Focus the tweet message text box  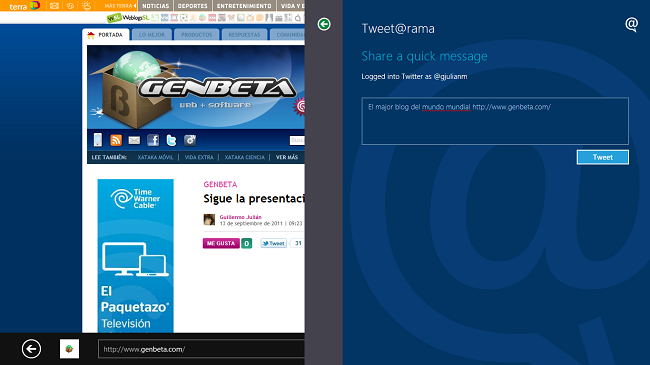coord(495,121)
